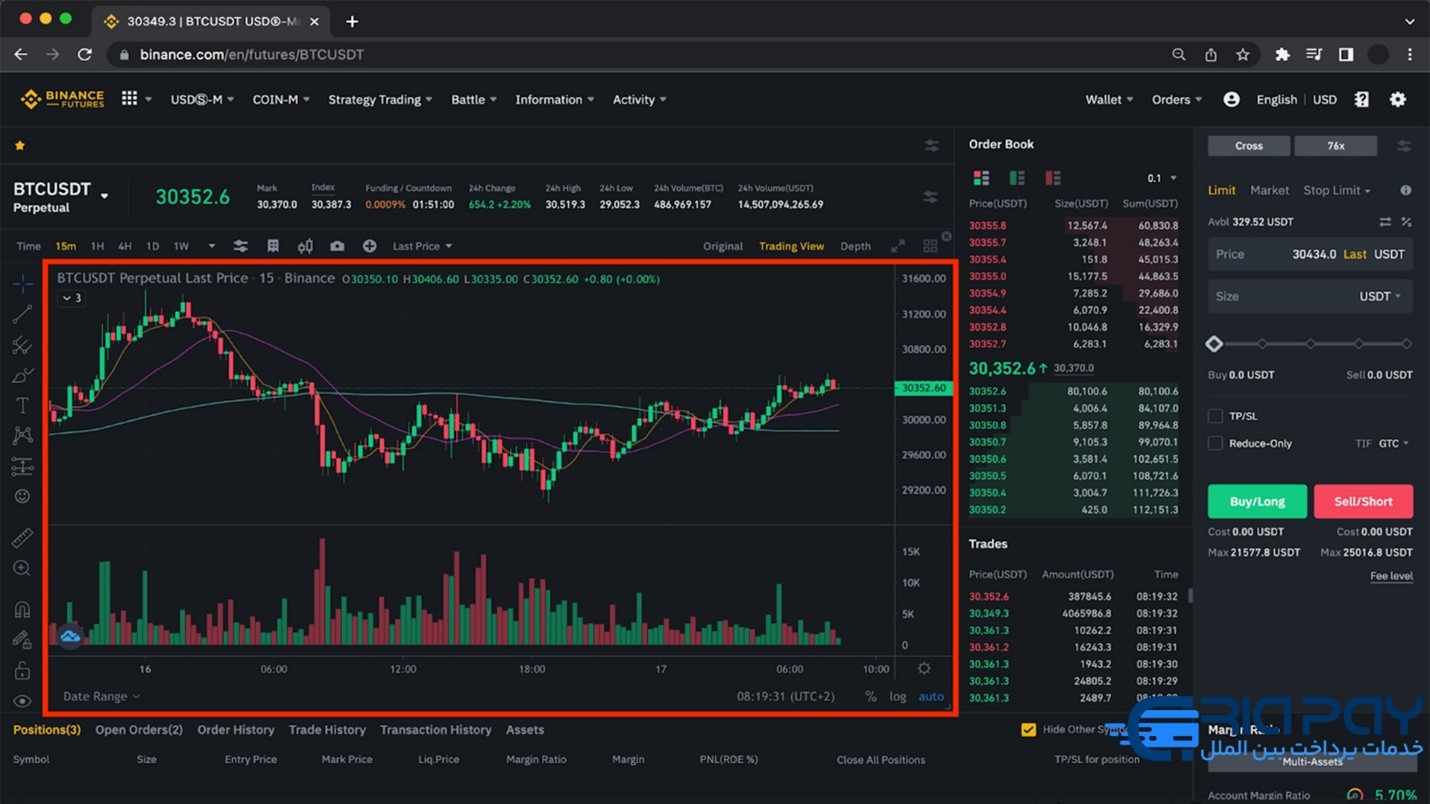Change the candlestick chart style
1430x804 pixels.
point(305,246)
